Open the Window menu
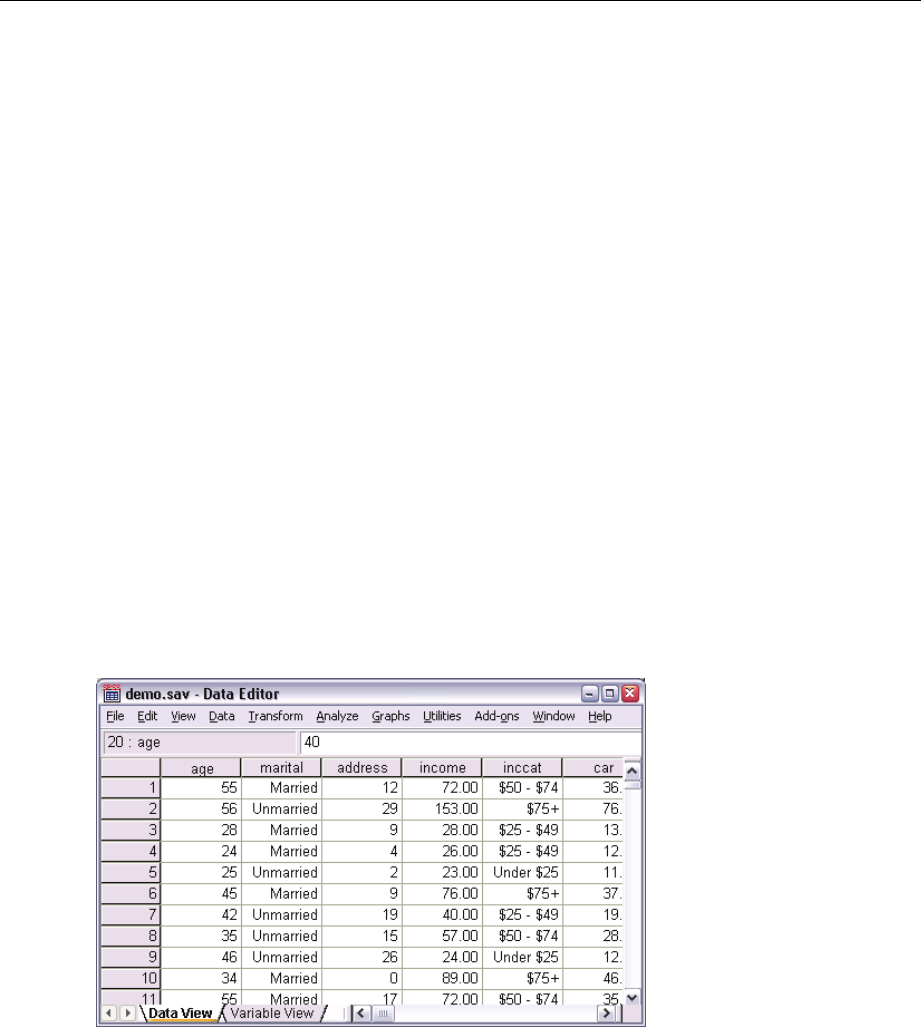 tap(554, 716)
